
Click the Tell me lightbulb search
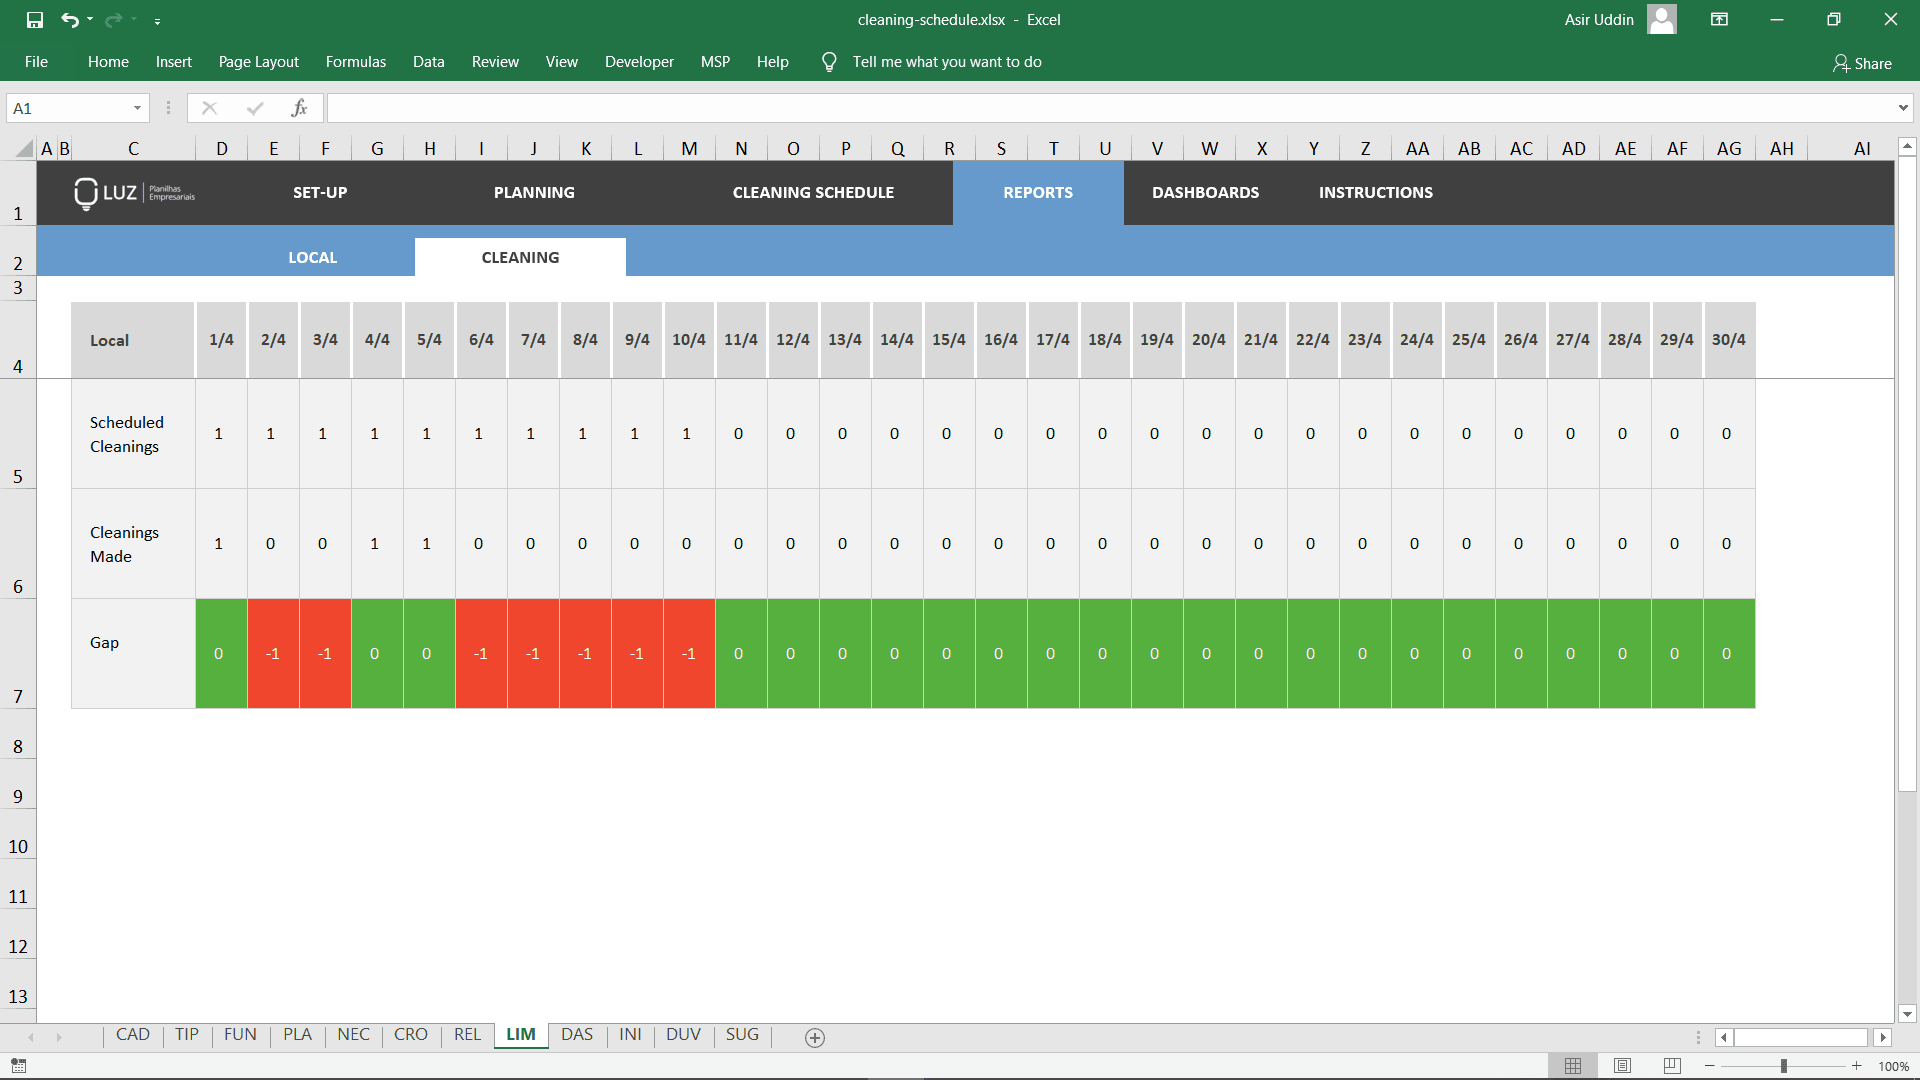[828, 61]
